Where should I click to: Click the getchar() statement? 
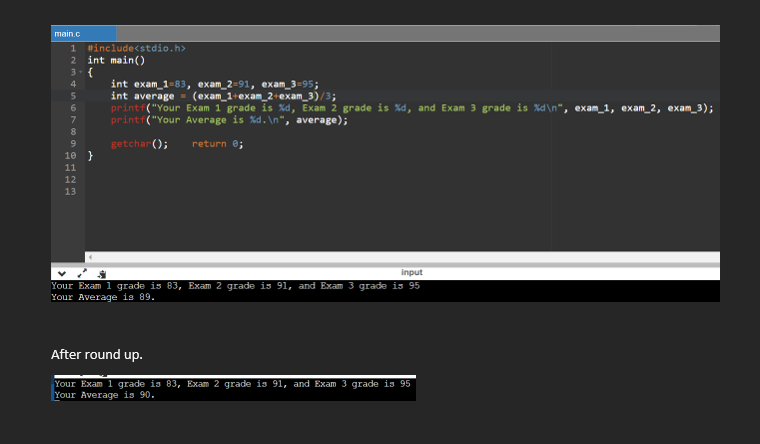pos(139,143)
